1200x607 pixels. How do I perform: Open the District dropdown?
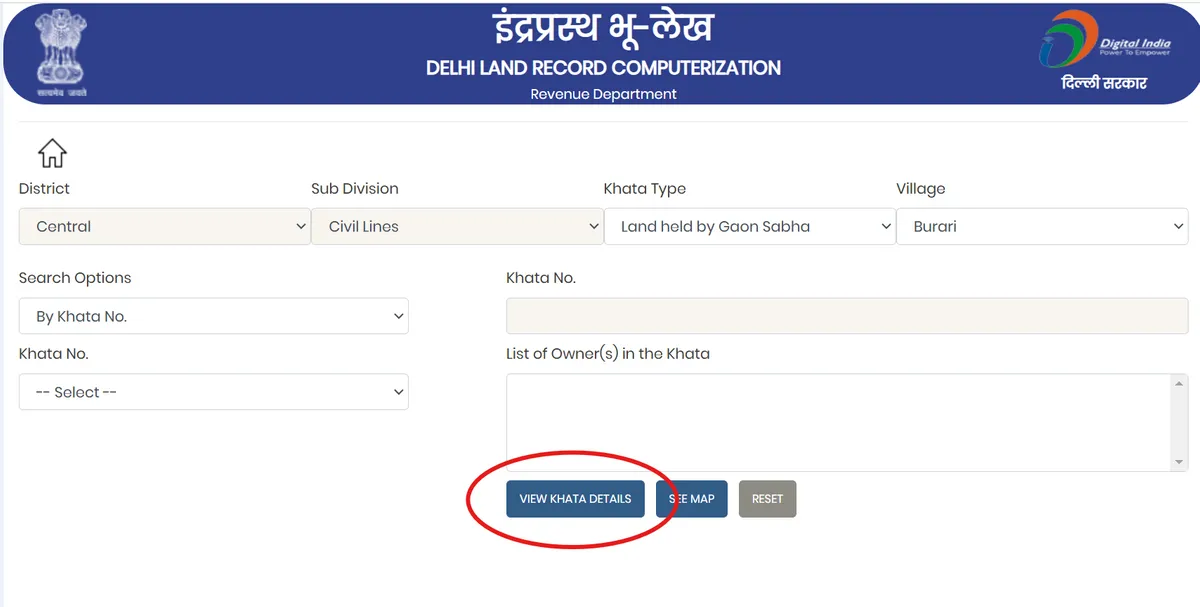coord(164,227)
